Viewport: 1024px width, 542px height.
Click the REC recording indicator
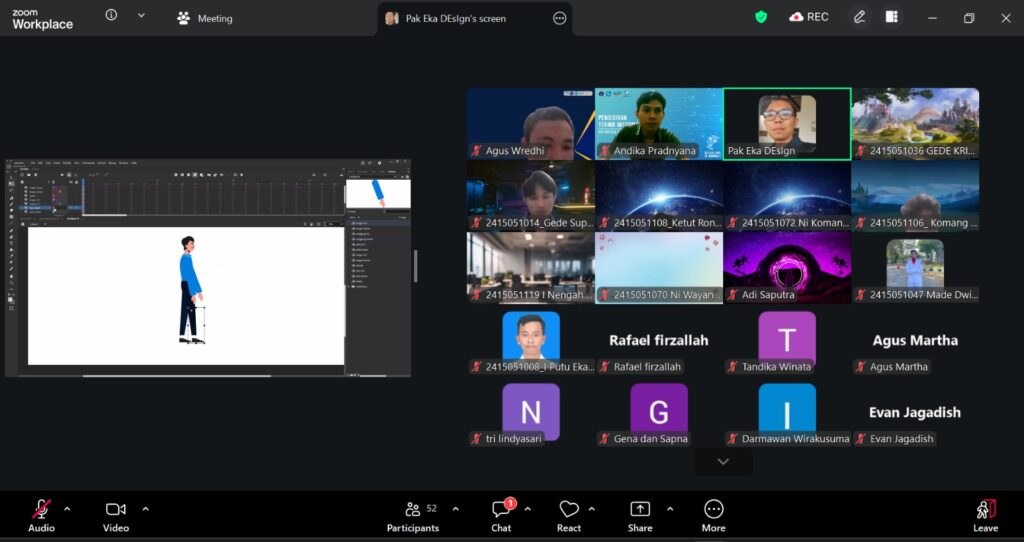809,17
